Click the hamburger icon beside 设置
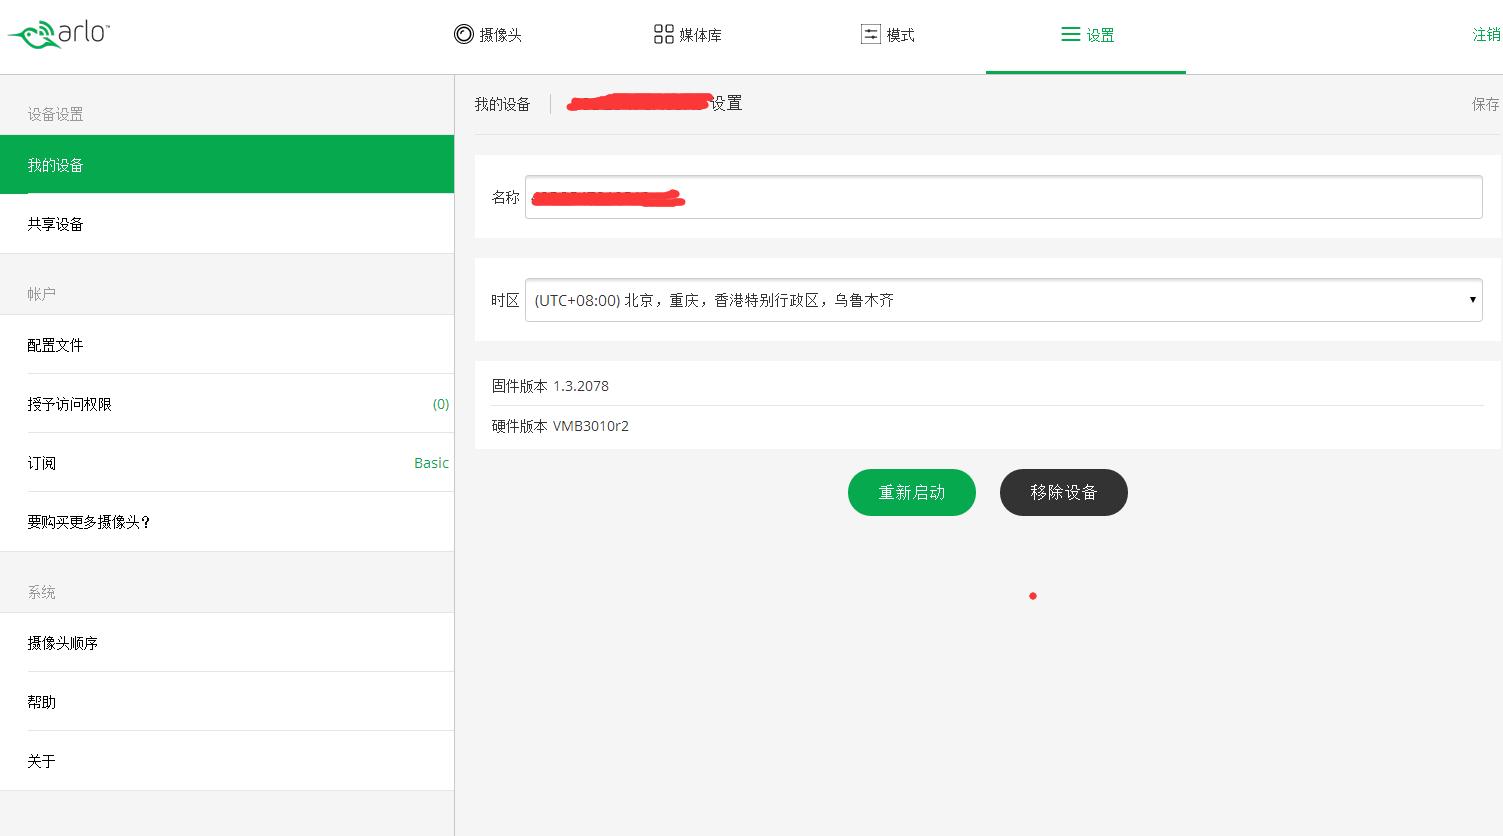This screenshot has width=1503, height=836. pyautogui.click(x=1071, y=34)
